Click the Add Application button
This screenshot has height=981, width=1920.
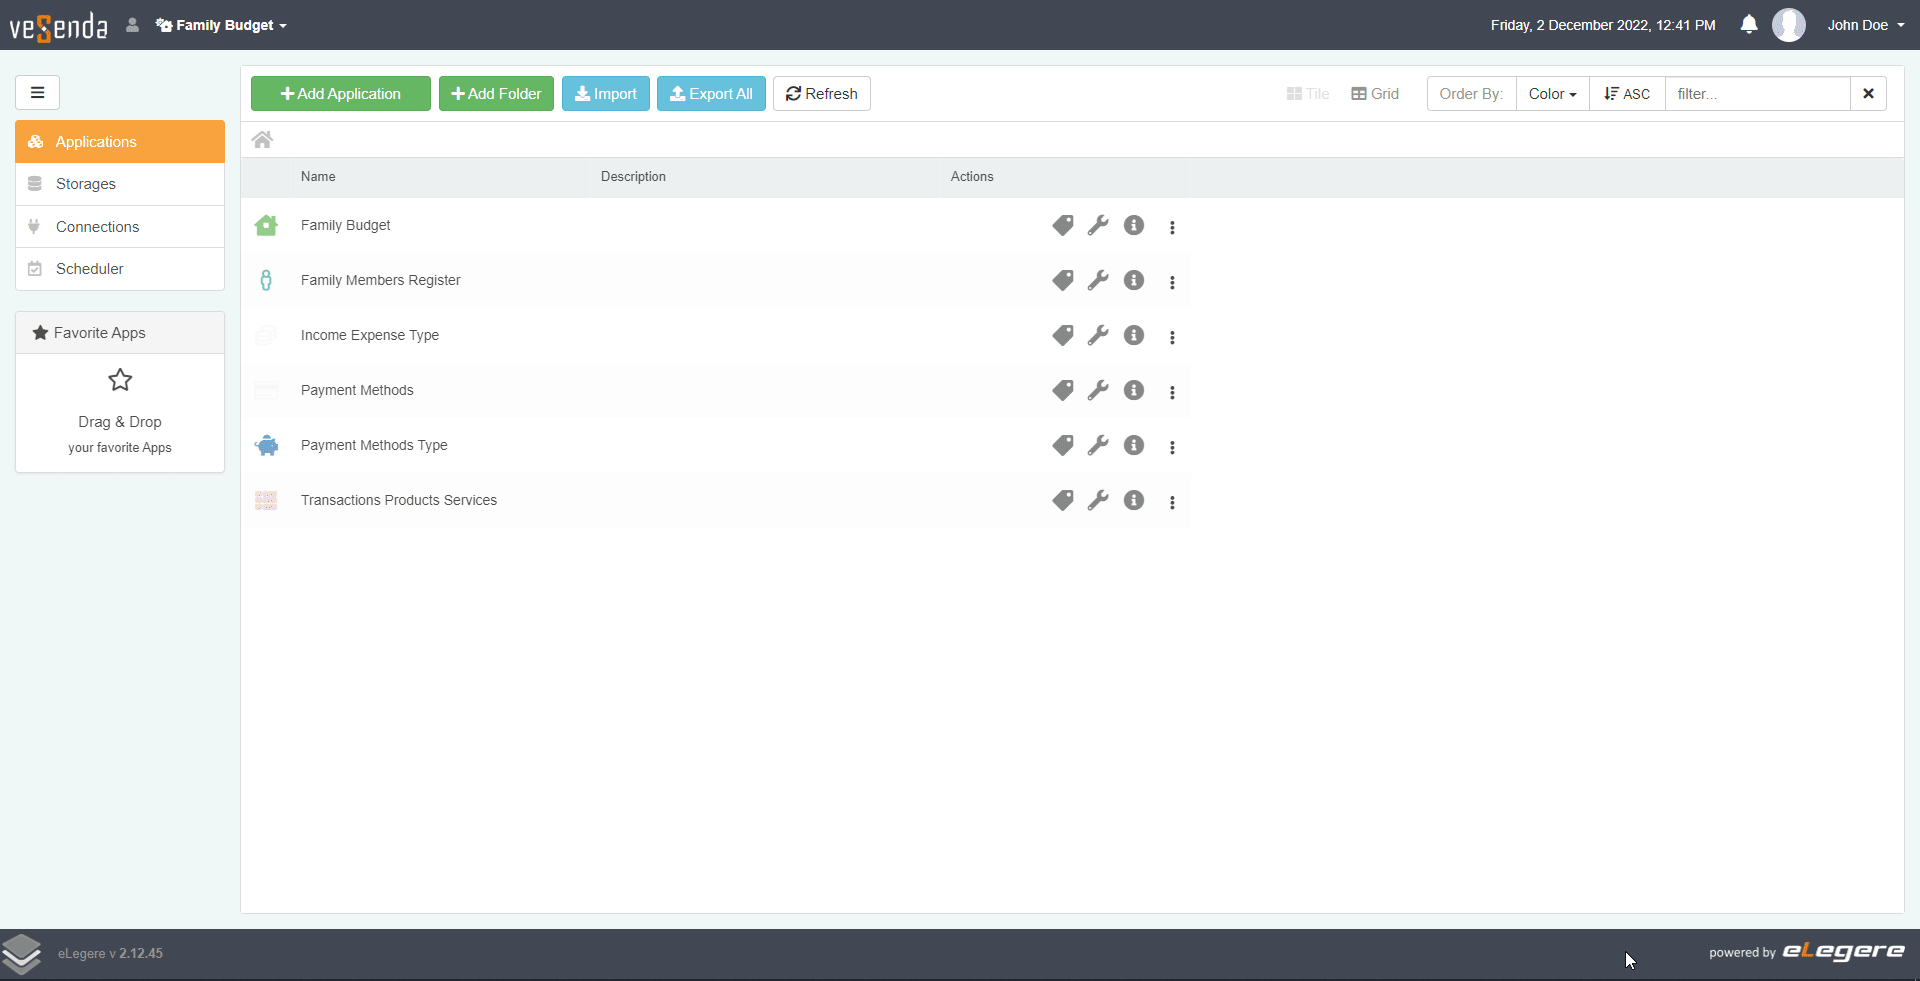pyautogui.click(x=341, y=94)
